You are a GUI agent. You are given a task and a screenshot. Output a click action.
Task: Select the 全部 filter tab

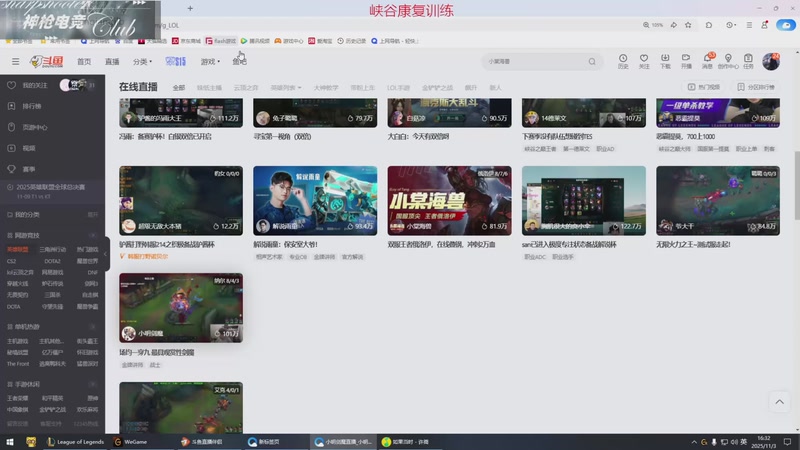[x=179, y=88]
